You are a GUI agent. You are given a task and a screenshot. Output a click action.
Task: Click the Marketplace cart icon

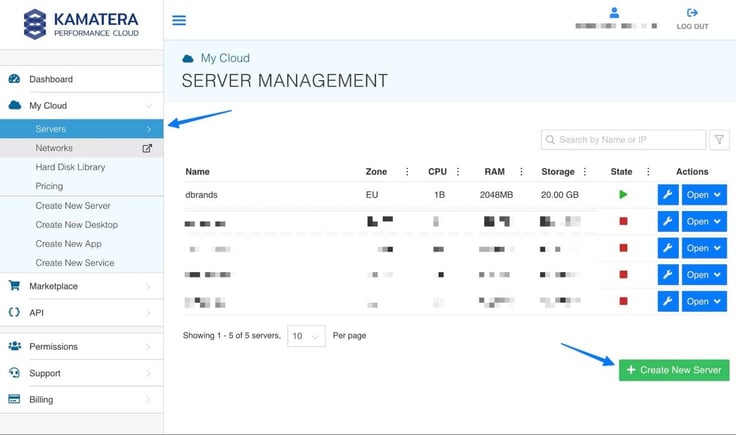point(15,285)
